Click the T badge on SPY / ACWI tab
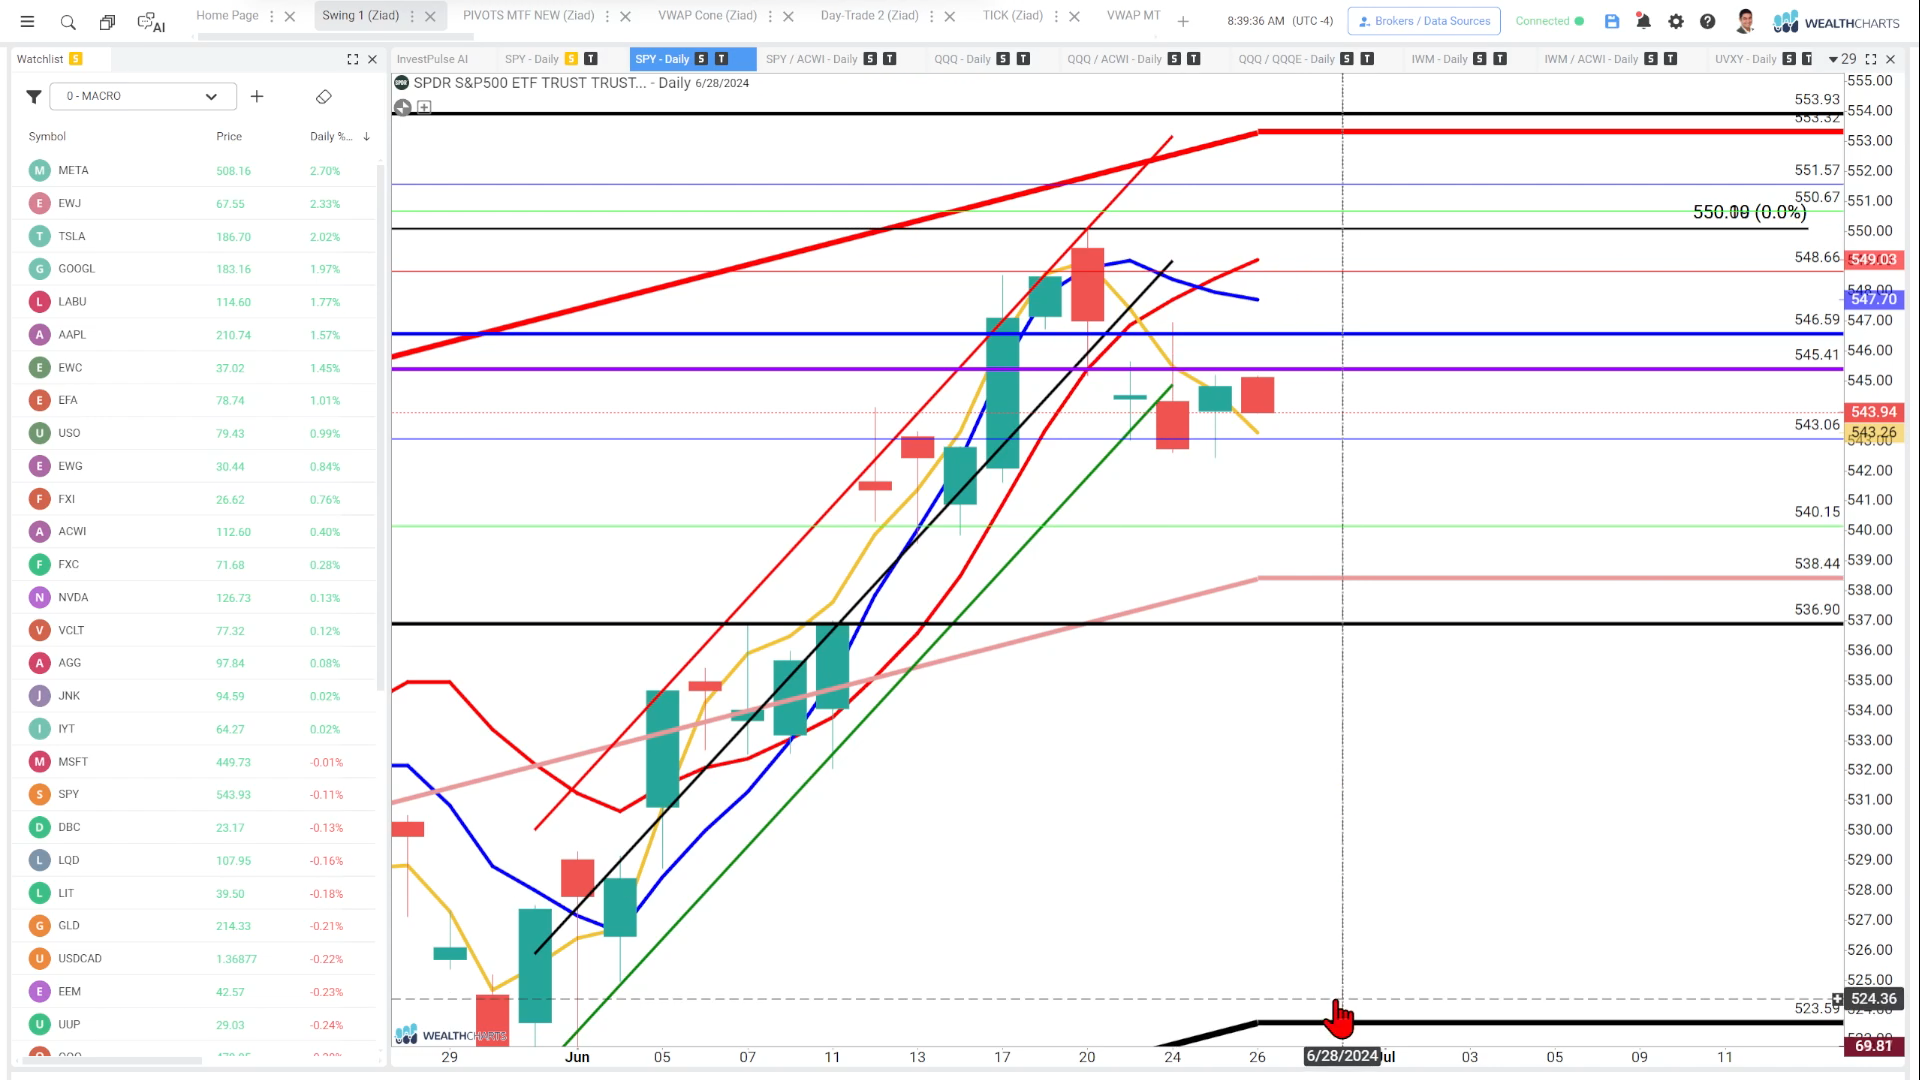This screenshot has width=1920, height=1080. [890, 59]
